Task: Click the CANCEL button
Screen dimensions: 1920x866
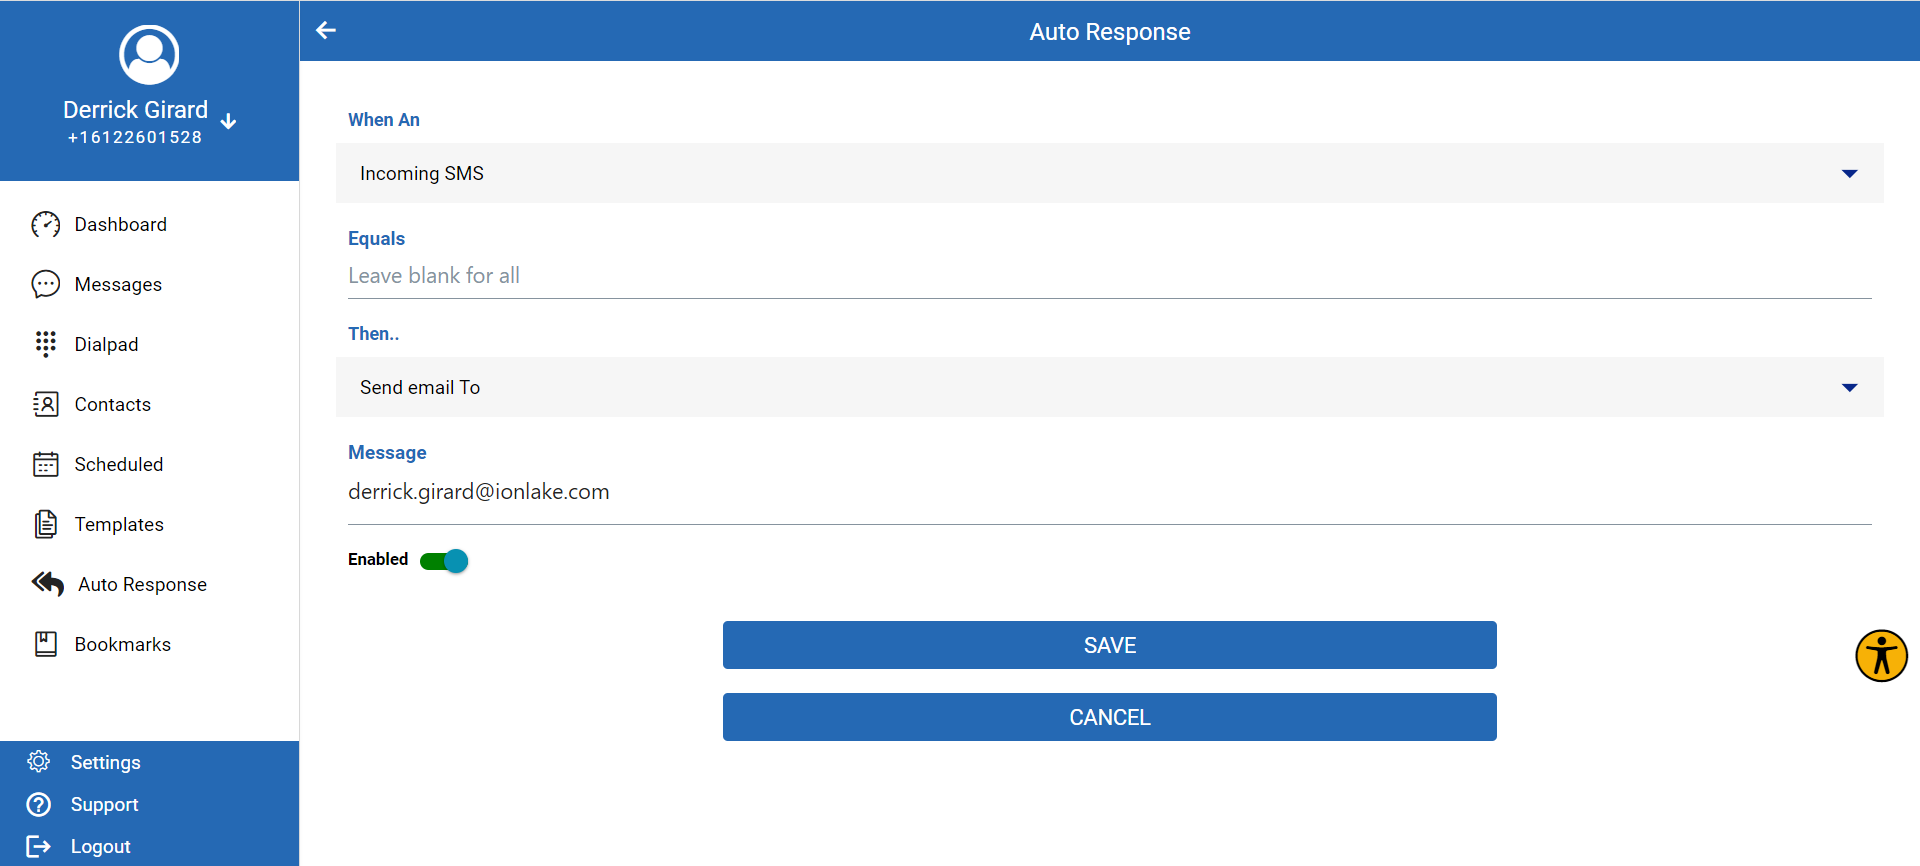Action: (1109, 717)
